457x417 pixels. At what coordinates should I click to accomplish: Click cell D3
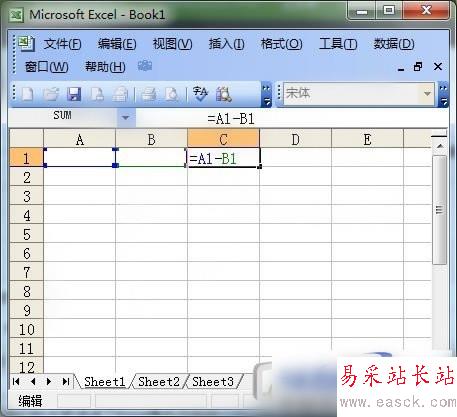coord(295,196)
